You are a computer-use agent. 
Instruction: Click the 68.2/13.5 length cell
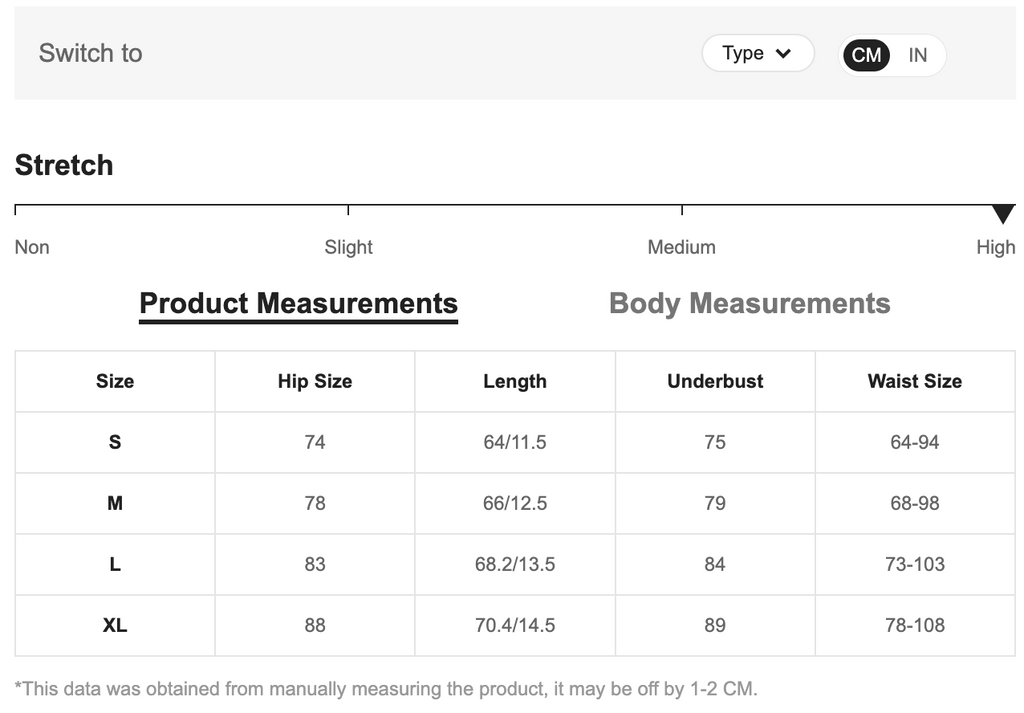pyautogui.click(x=515, y=564)
